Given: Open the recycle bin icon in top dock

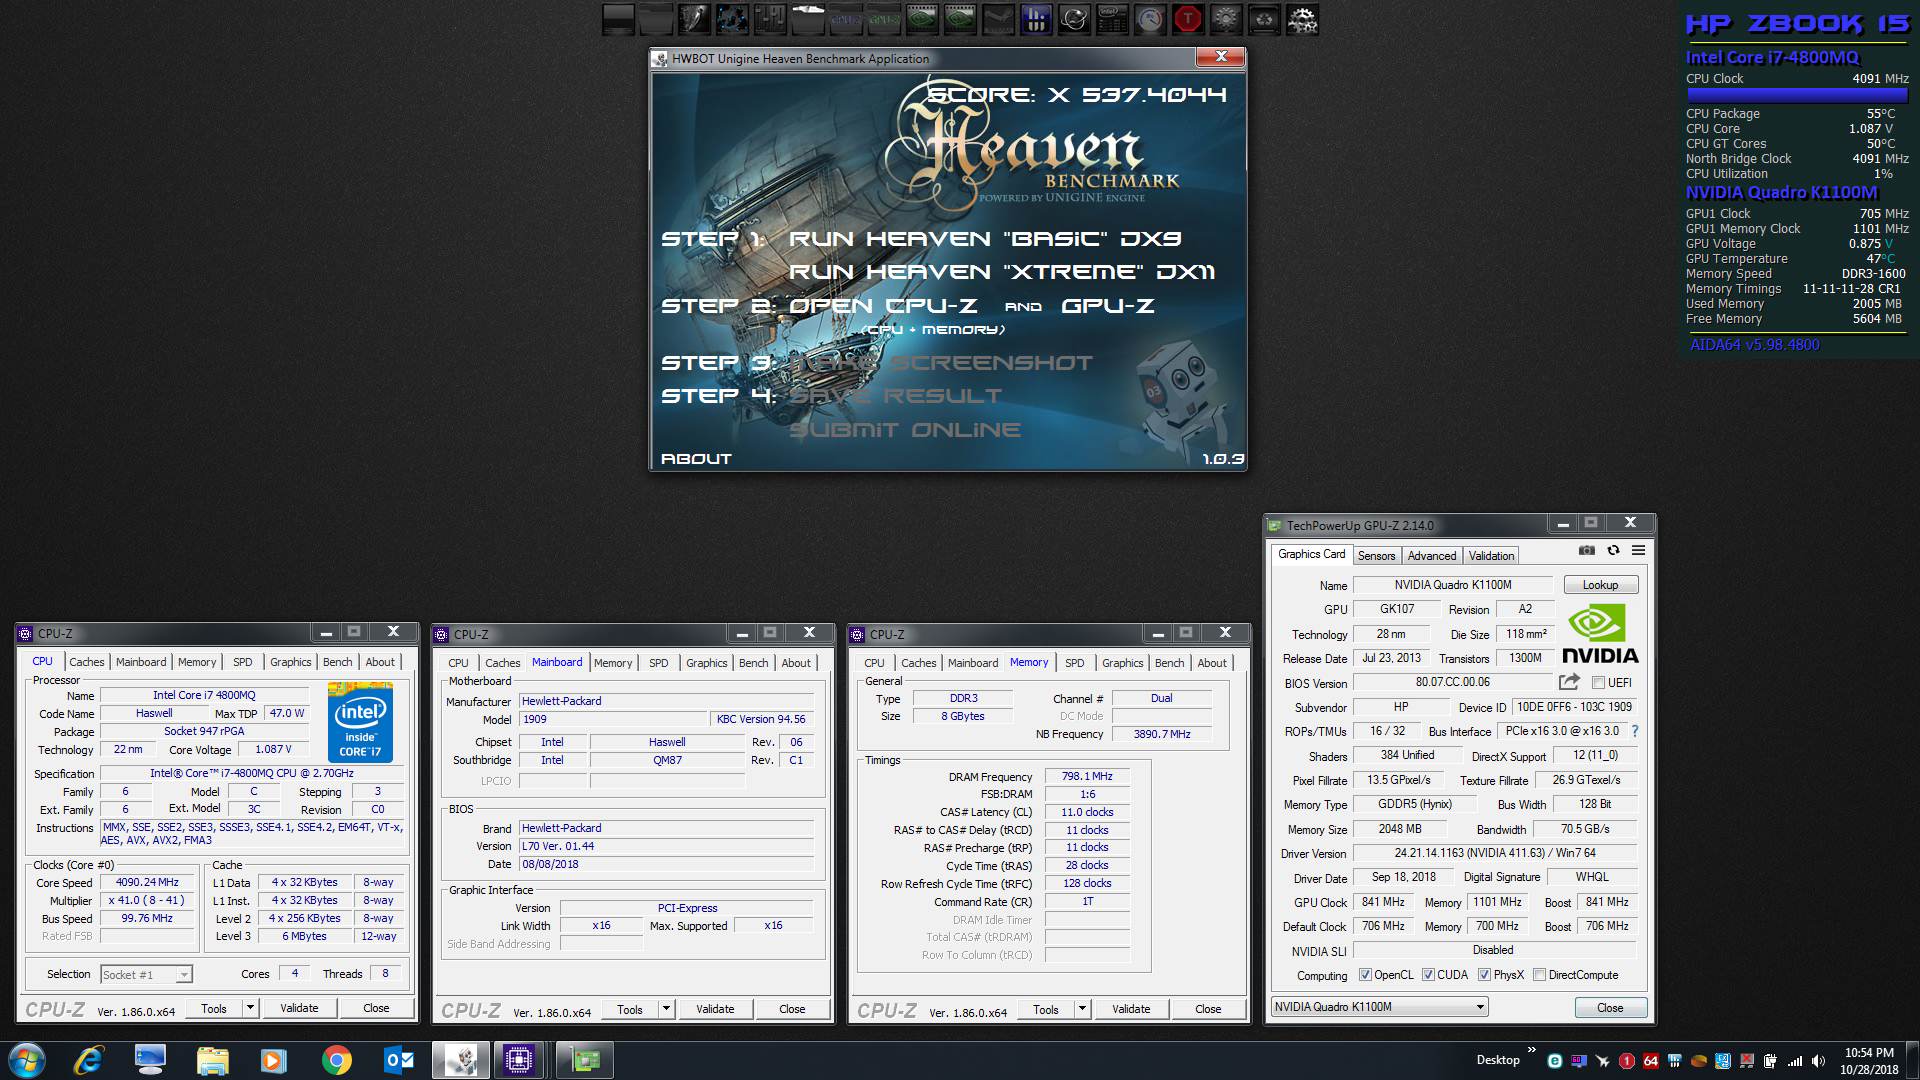Looking at the screenshot, I should (1264, 19).
